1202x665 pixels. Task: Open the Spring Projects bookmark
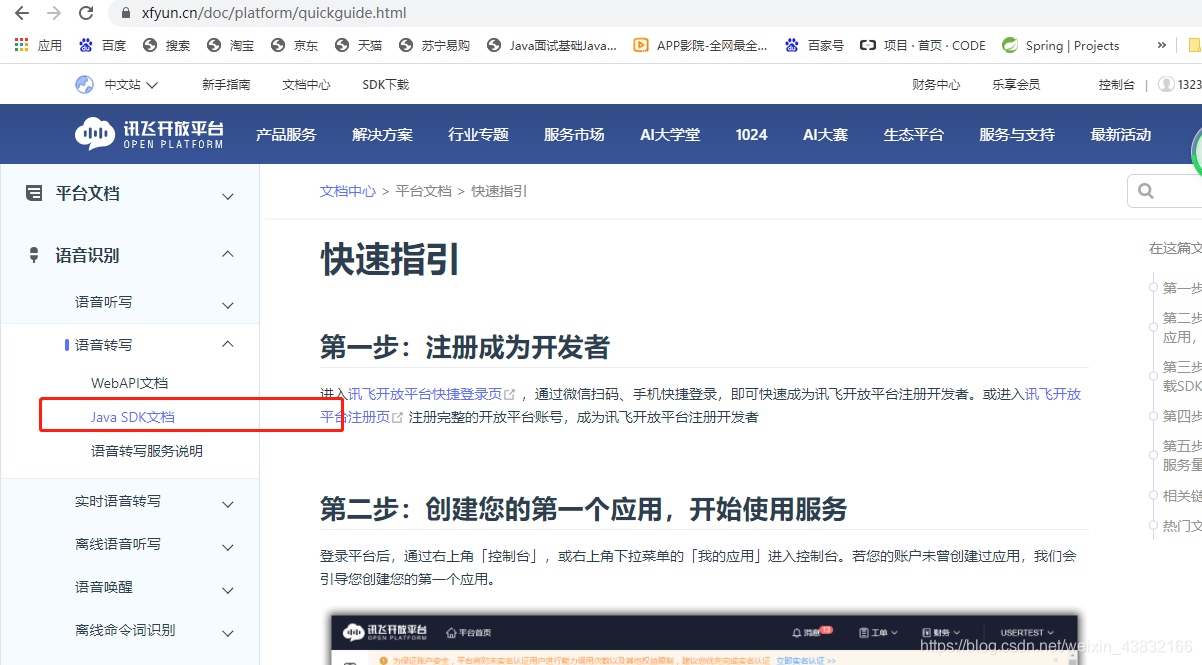click(1061, 45)
